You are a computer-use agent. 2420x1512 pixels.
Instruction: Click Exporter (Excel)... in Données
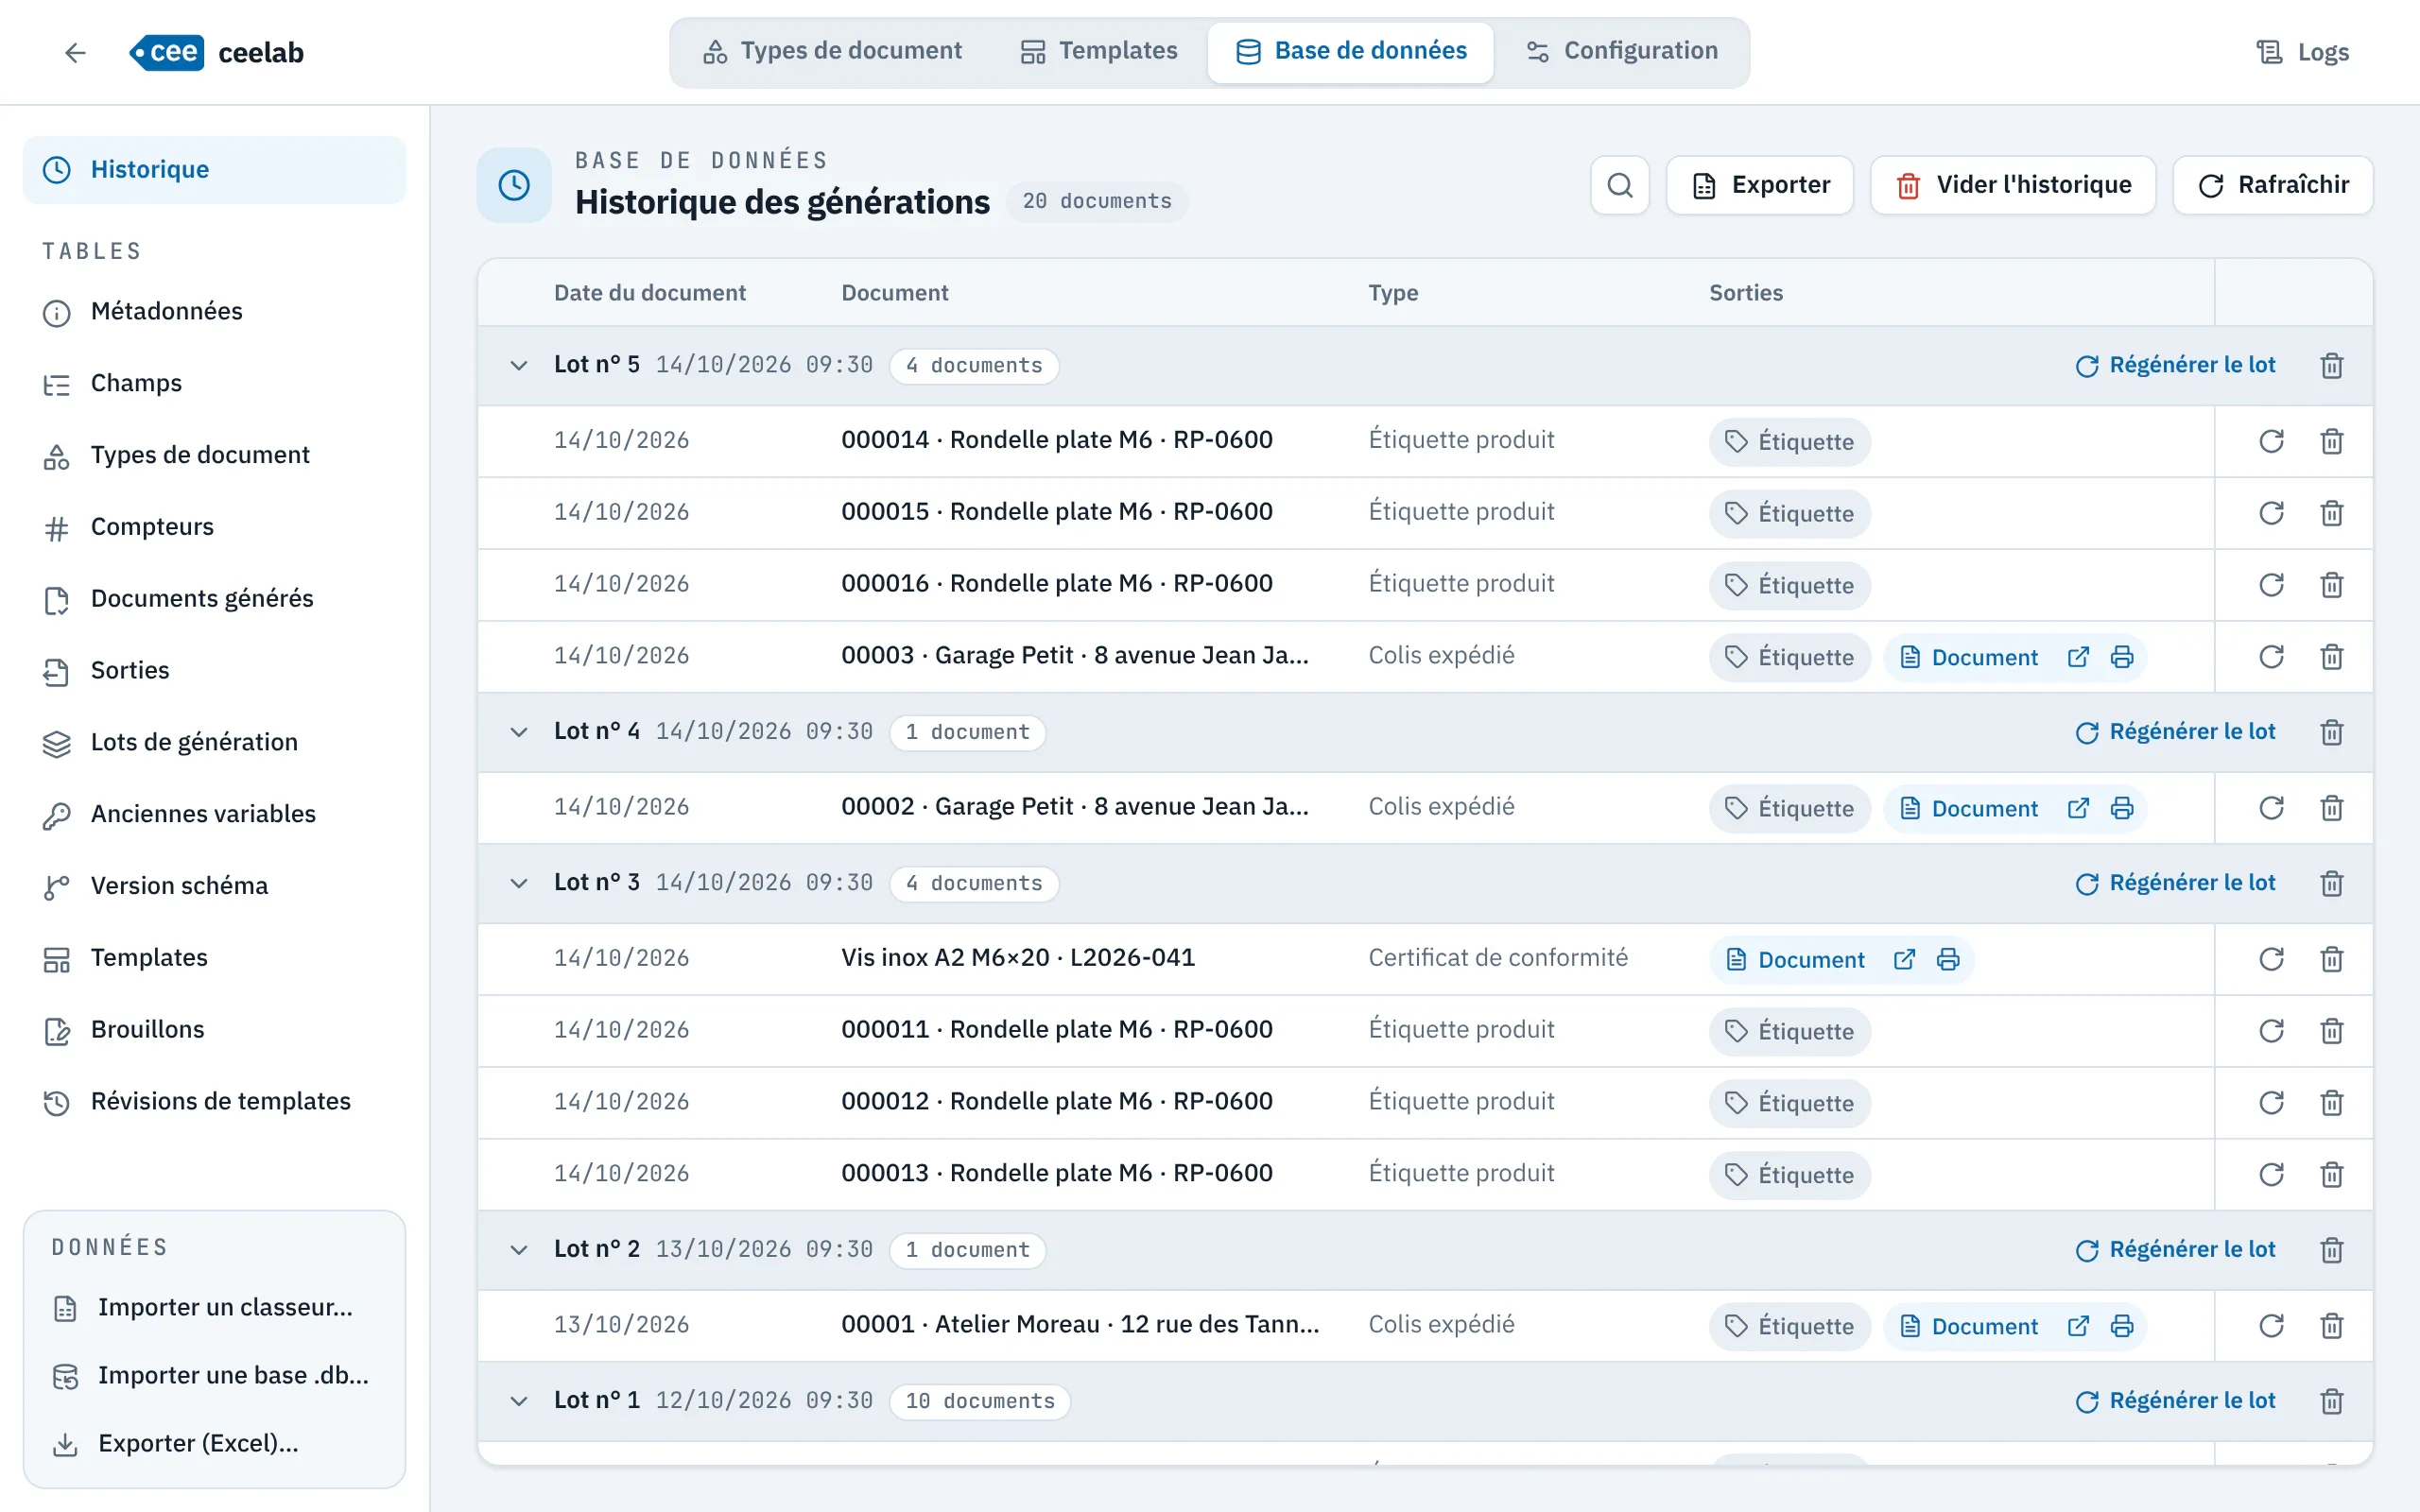[214, 1444]
